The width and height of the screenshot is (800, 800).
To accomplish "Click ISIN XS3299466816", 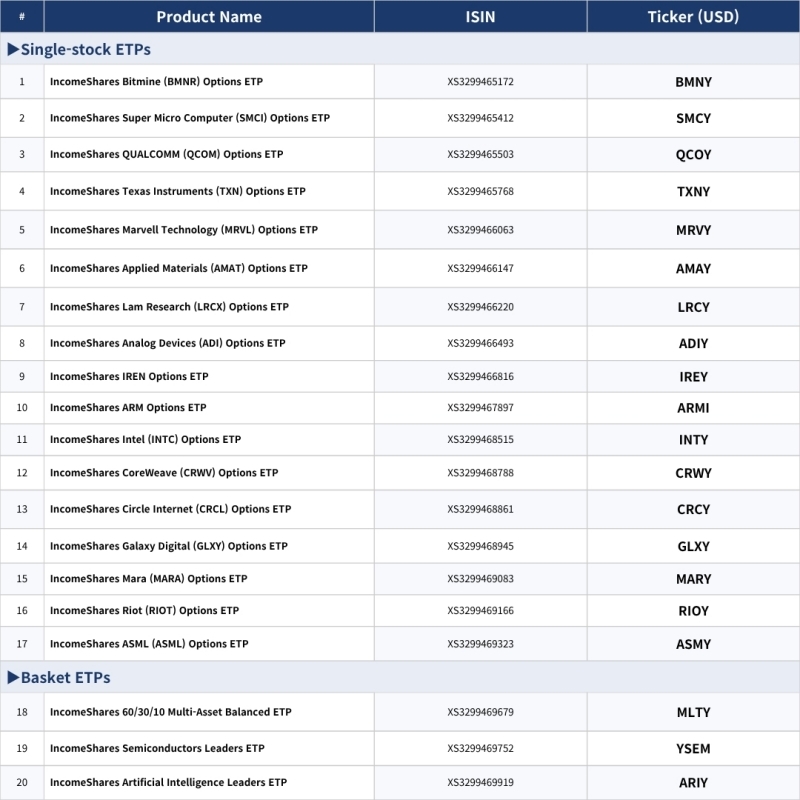I will 480,377.
